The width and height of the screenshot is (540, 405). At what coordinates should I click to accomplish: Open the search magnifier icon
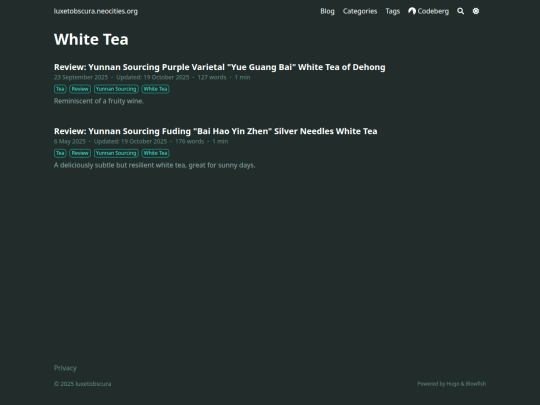460,11
